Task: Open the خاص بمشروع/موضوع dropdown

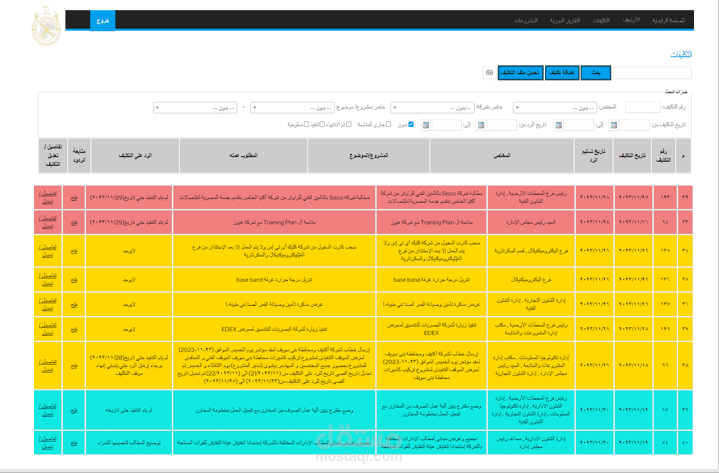Action: 292,108
